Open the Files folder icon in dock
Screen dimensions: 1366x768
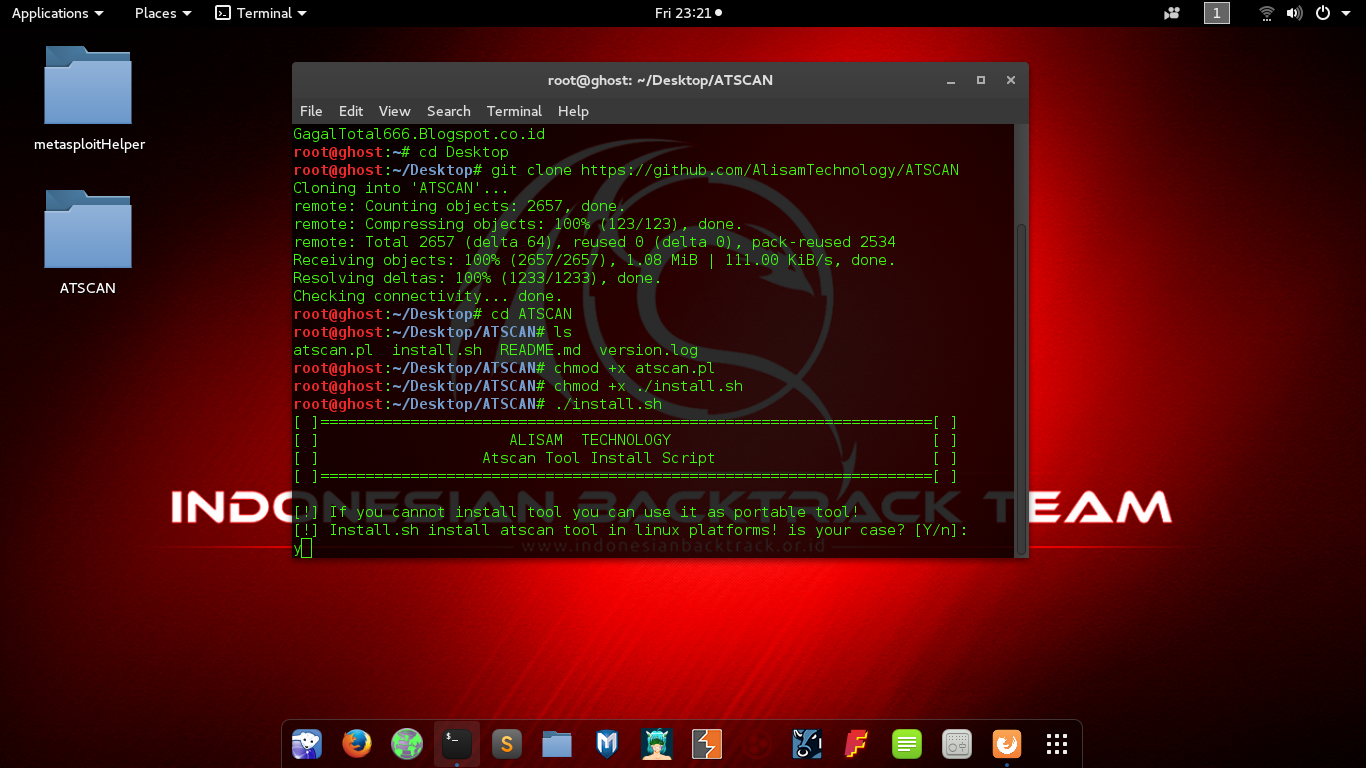click(x=557, y=744)
